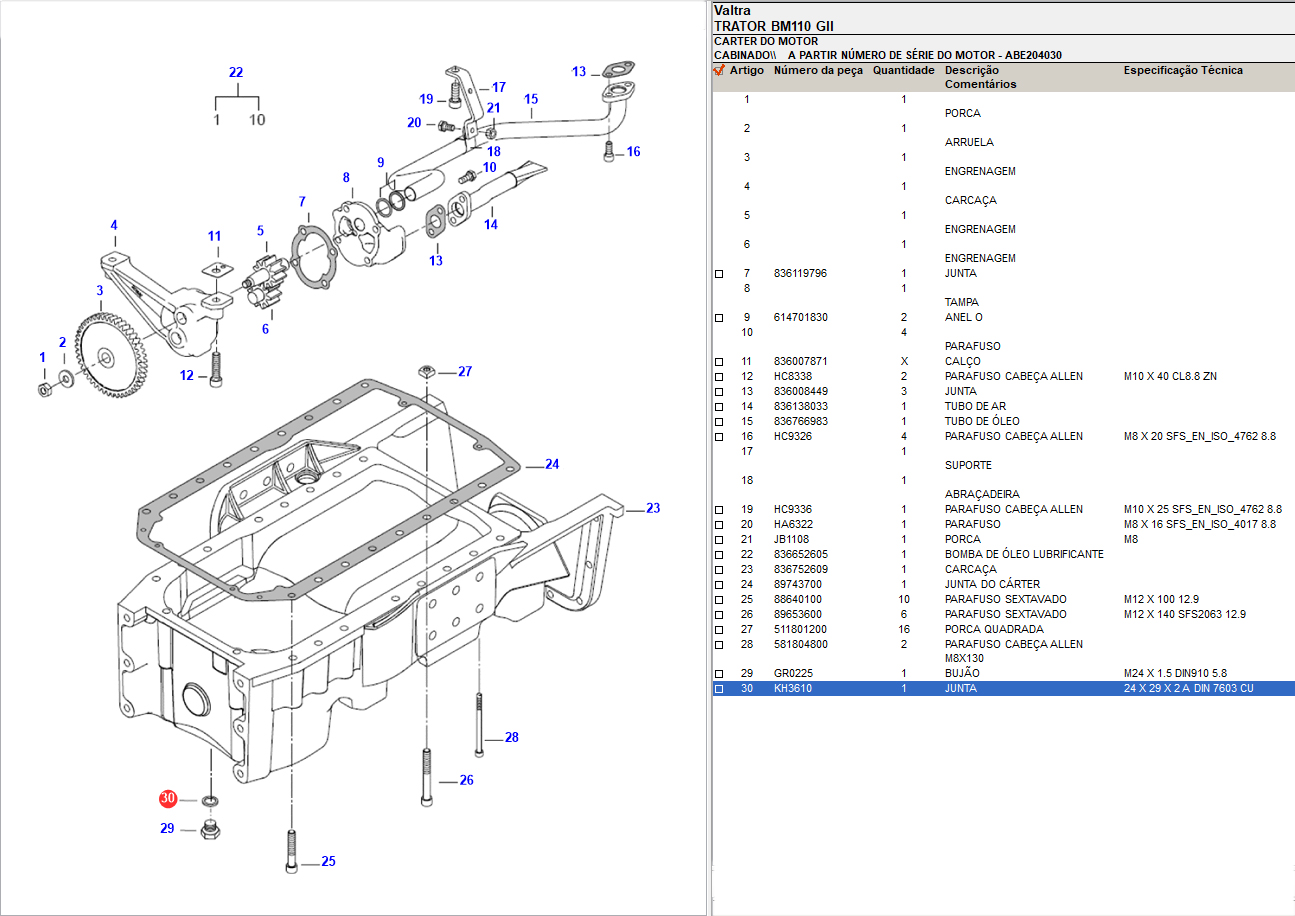Click the highlighted red callout 30

[168, 799]
